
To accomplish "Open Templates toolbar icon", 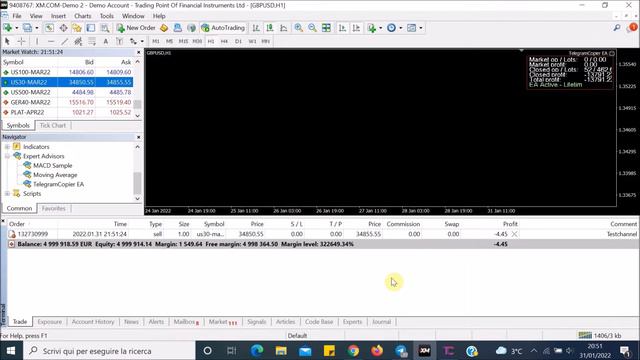I will tap(411, 28).
